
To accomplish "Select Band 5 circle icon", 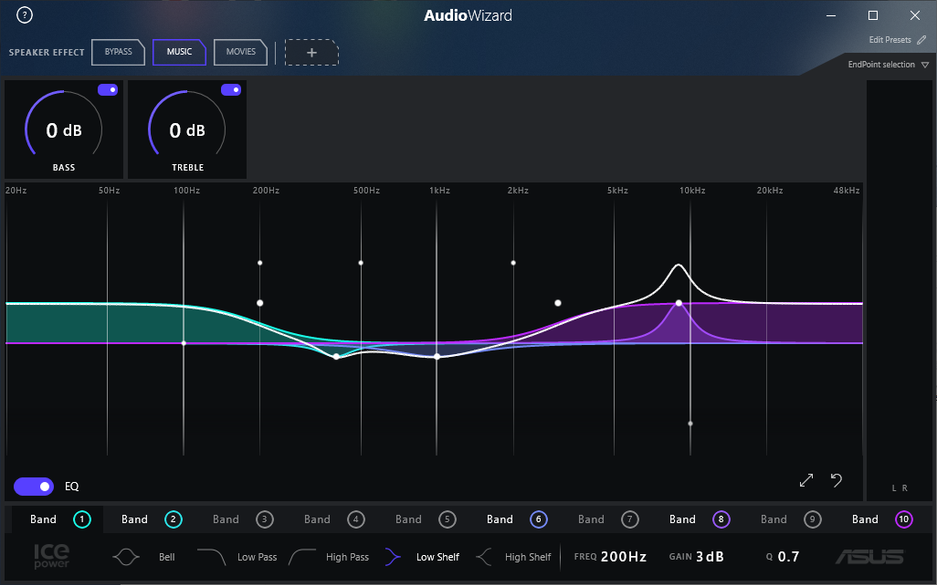I will 447,519.
